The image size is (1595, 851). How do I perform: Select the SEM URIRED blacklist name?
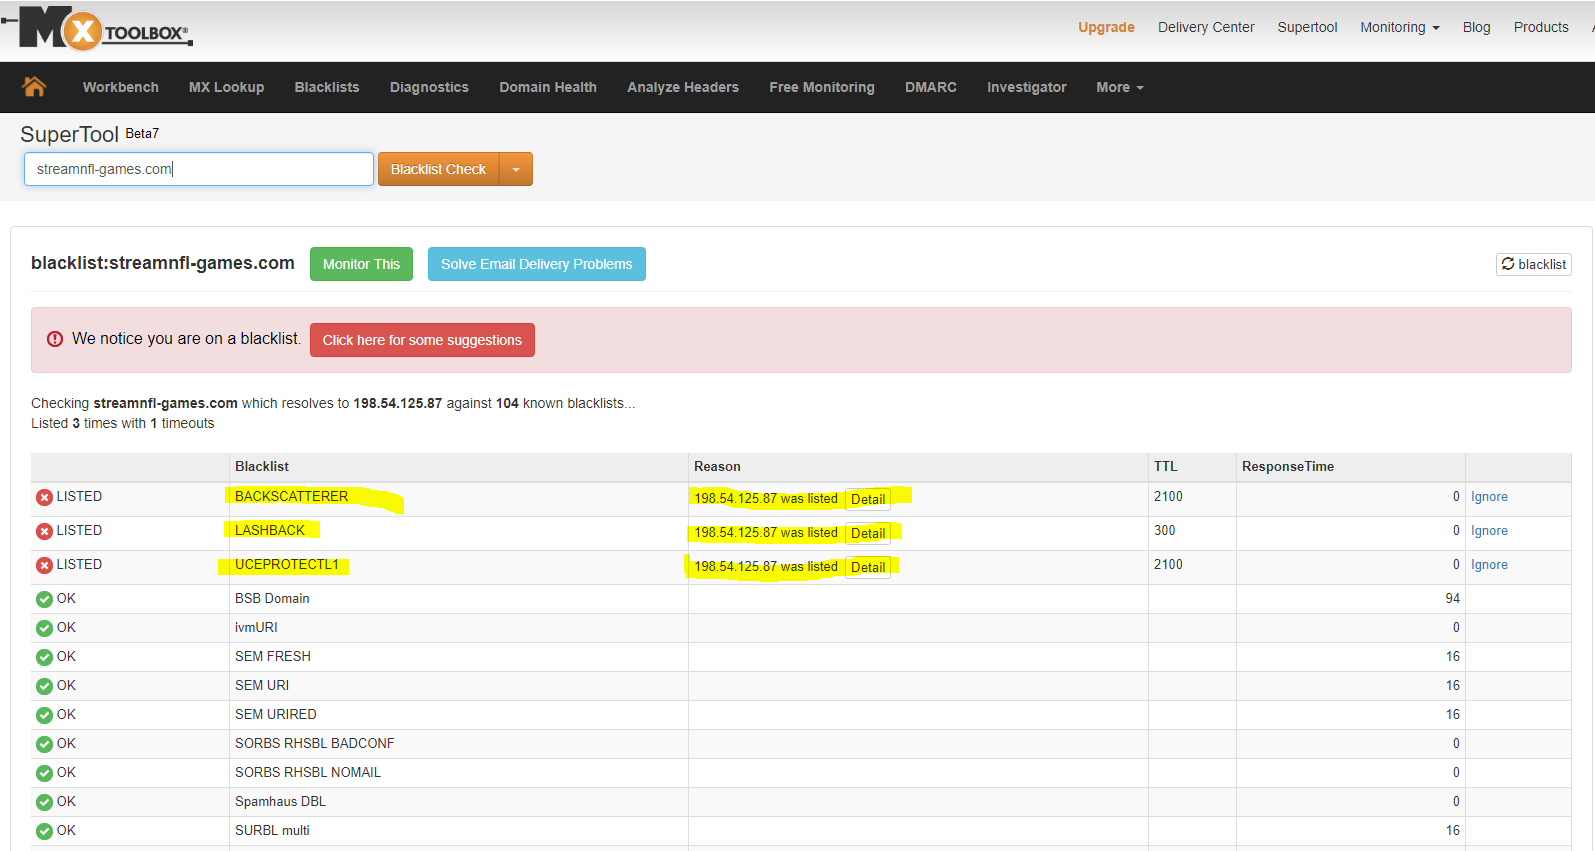click(276, 714)
